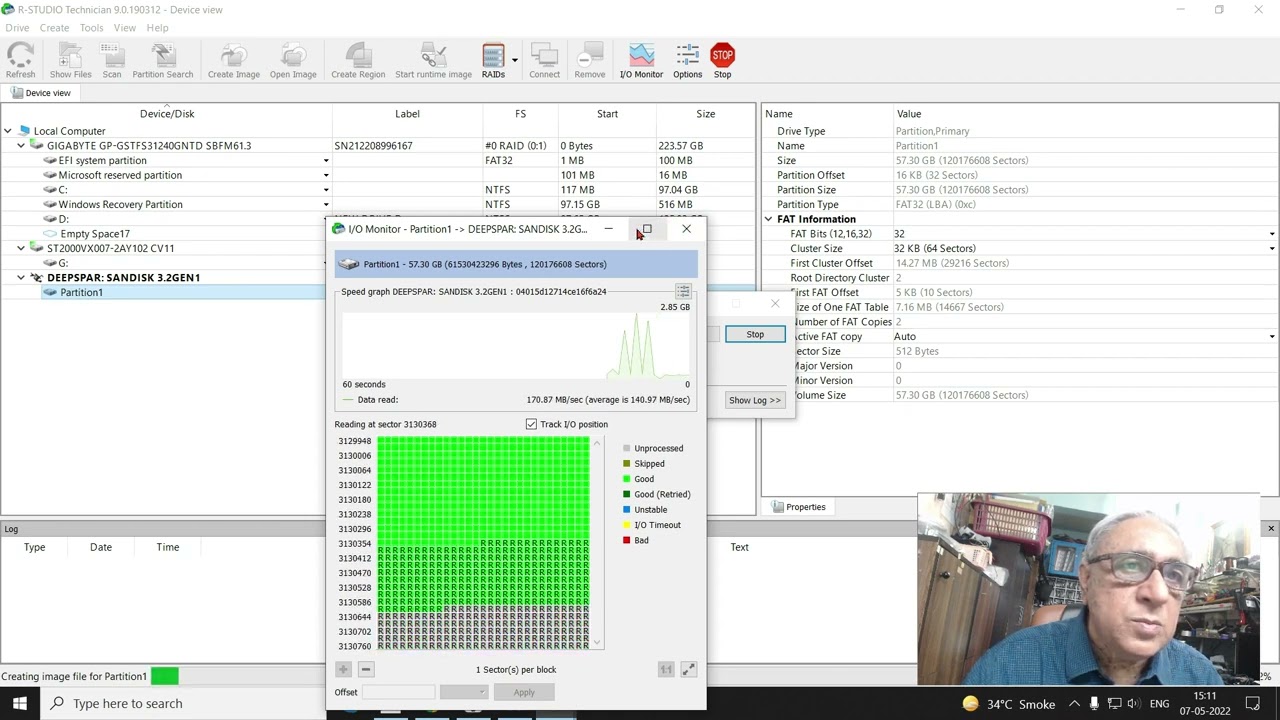Click the Create Region icon
This screenshot has width=1280, height=720.
358,61
